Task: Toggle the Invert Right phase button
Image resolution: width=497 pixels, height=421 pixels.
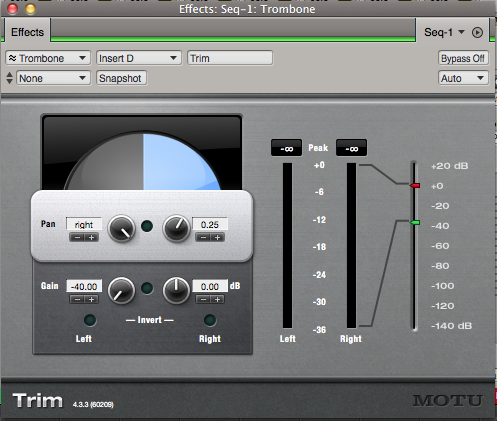Action: [210, 320]
